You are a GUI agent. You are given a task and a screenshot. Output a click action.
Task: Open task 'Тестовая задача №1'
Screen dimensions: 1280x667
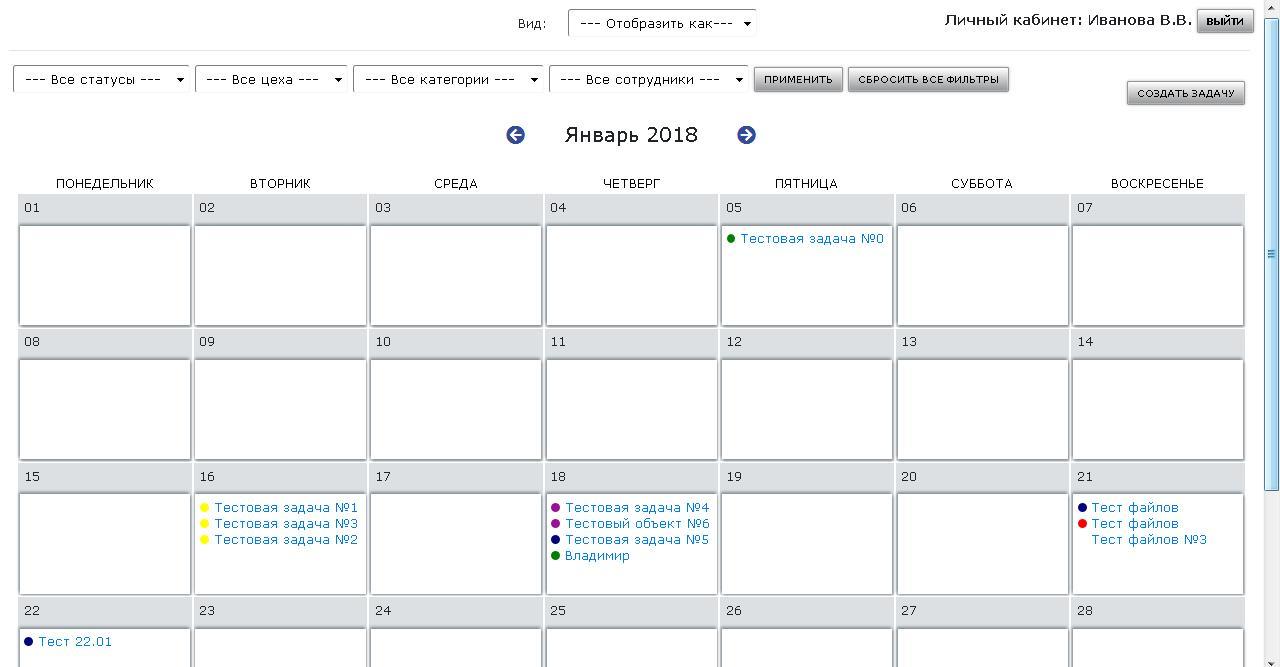[x=286, y=507]
